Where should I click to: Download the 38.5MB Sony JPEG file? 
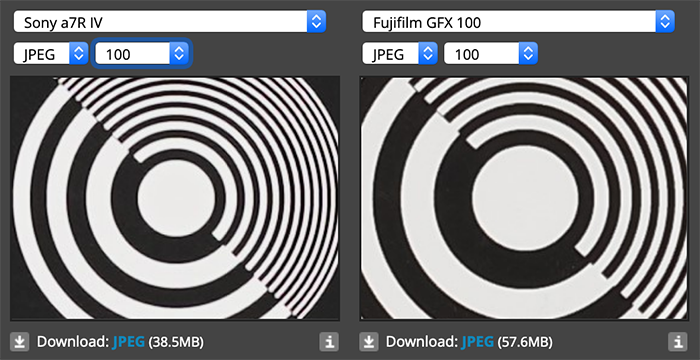129,342
